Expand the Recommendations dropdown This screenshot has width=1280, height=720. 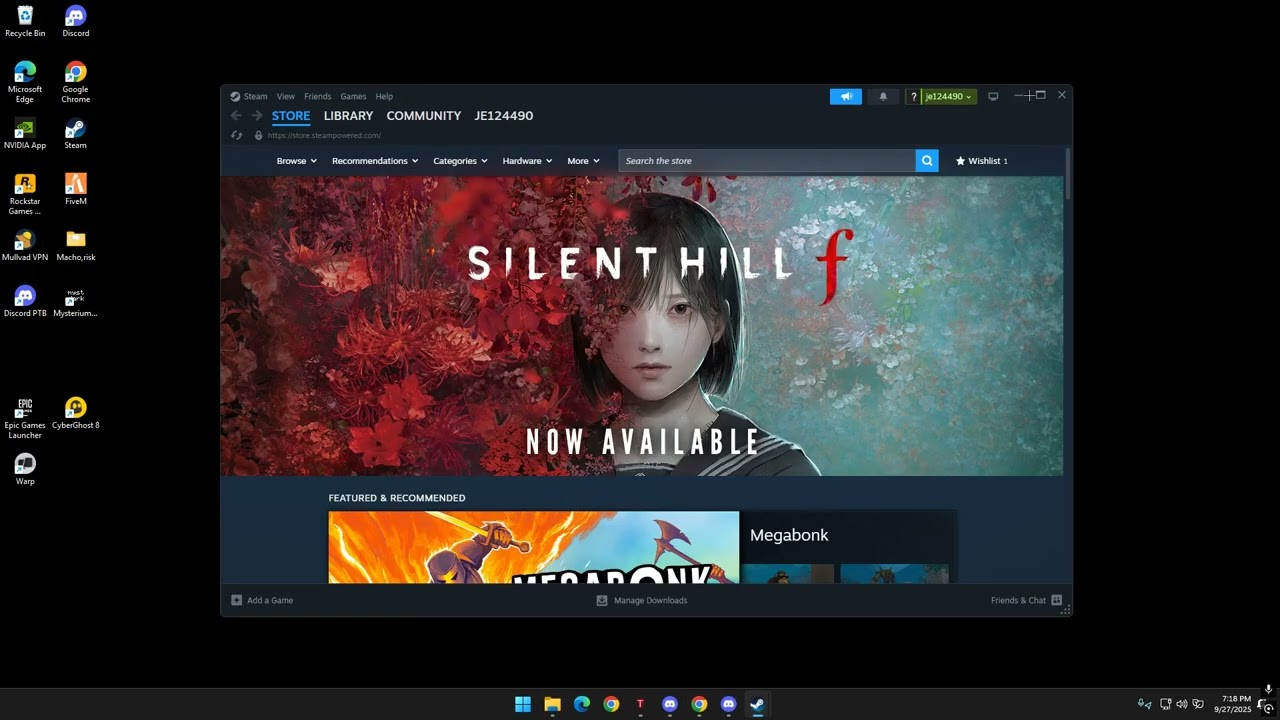376,161
